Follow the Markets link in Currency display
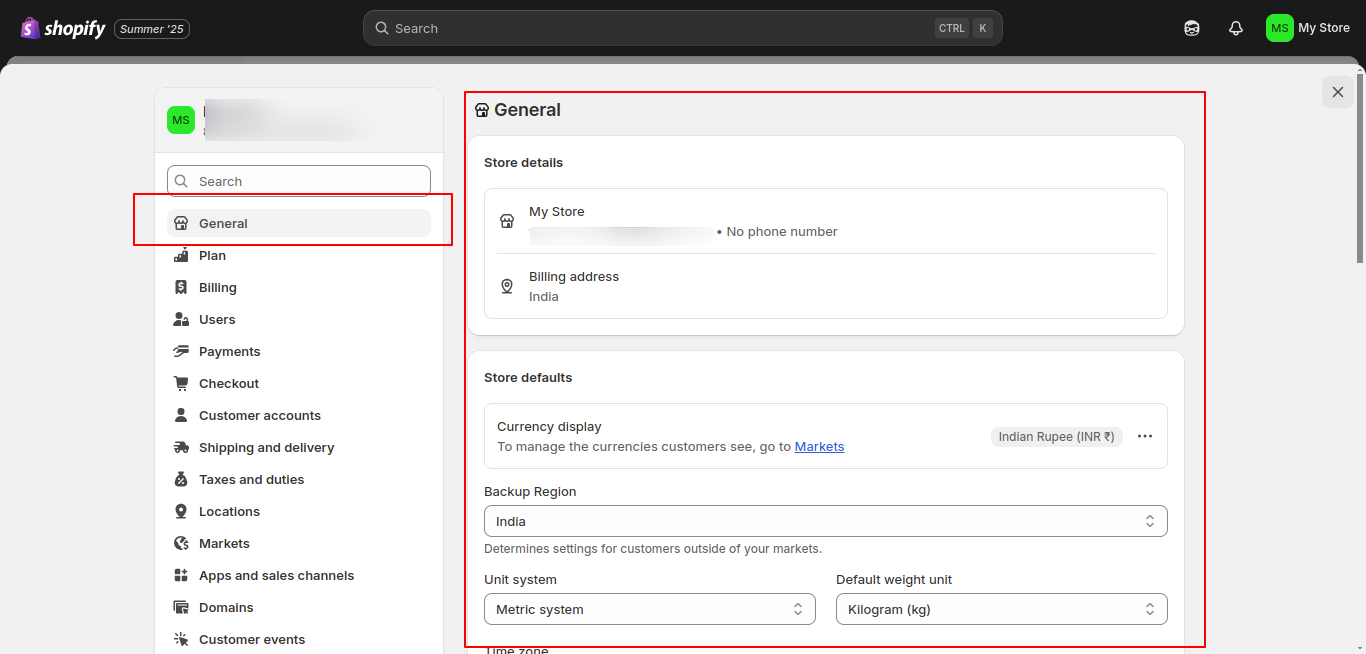The width and height of the screenshot is (1366, 654). click(819, 447)
